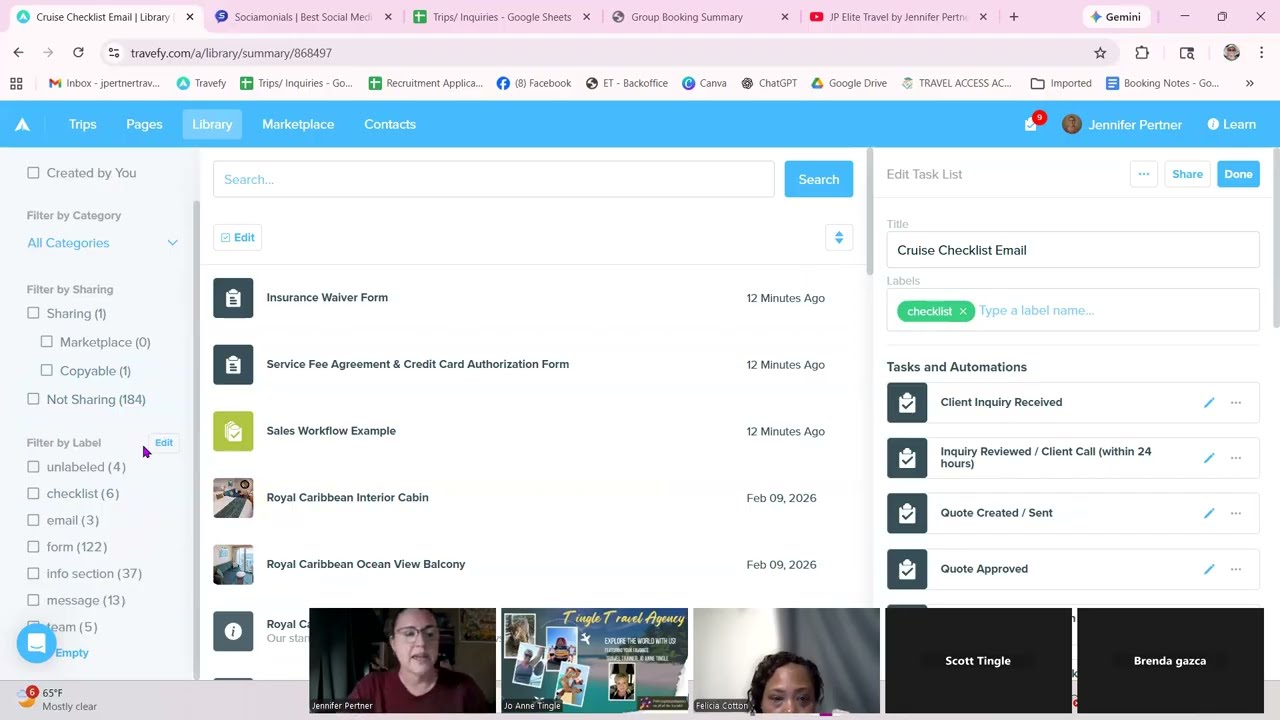Open the Gemini side panel button
The height and width of the screenshot is (720, 1280).
(x=1116, y=17)
